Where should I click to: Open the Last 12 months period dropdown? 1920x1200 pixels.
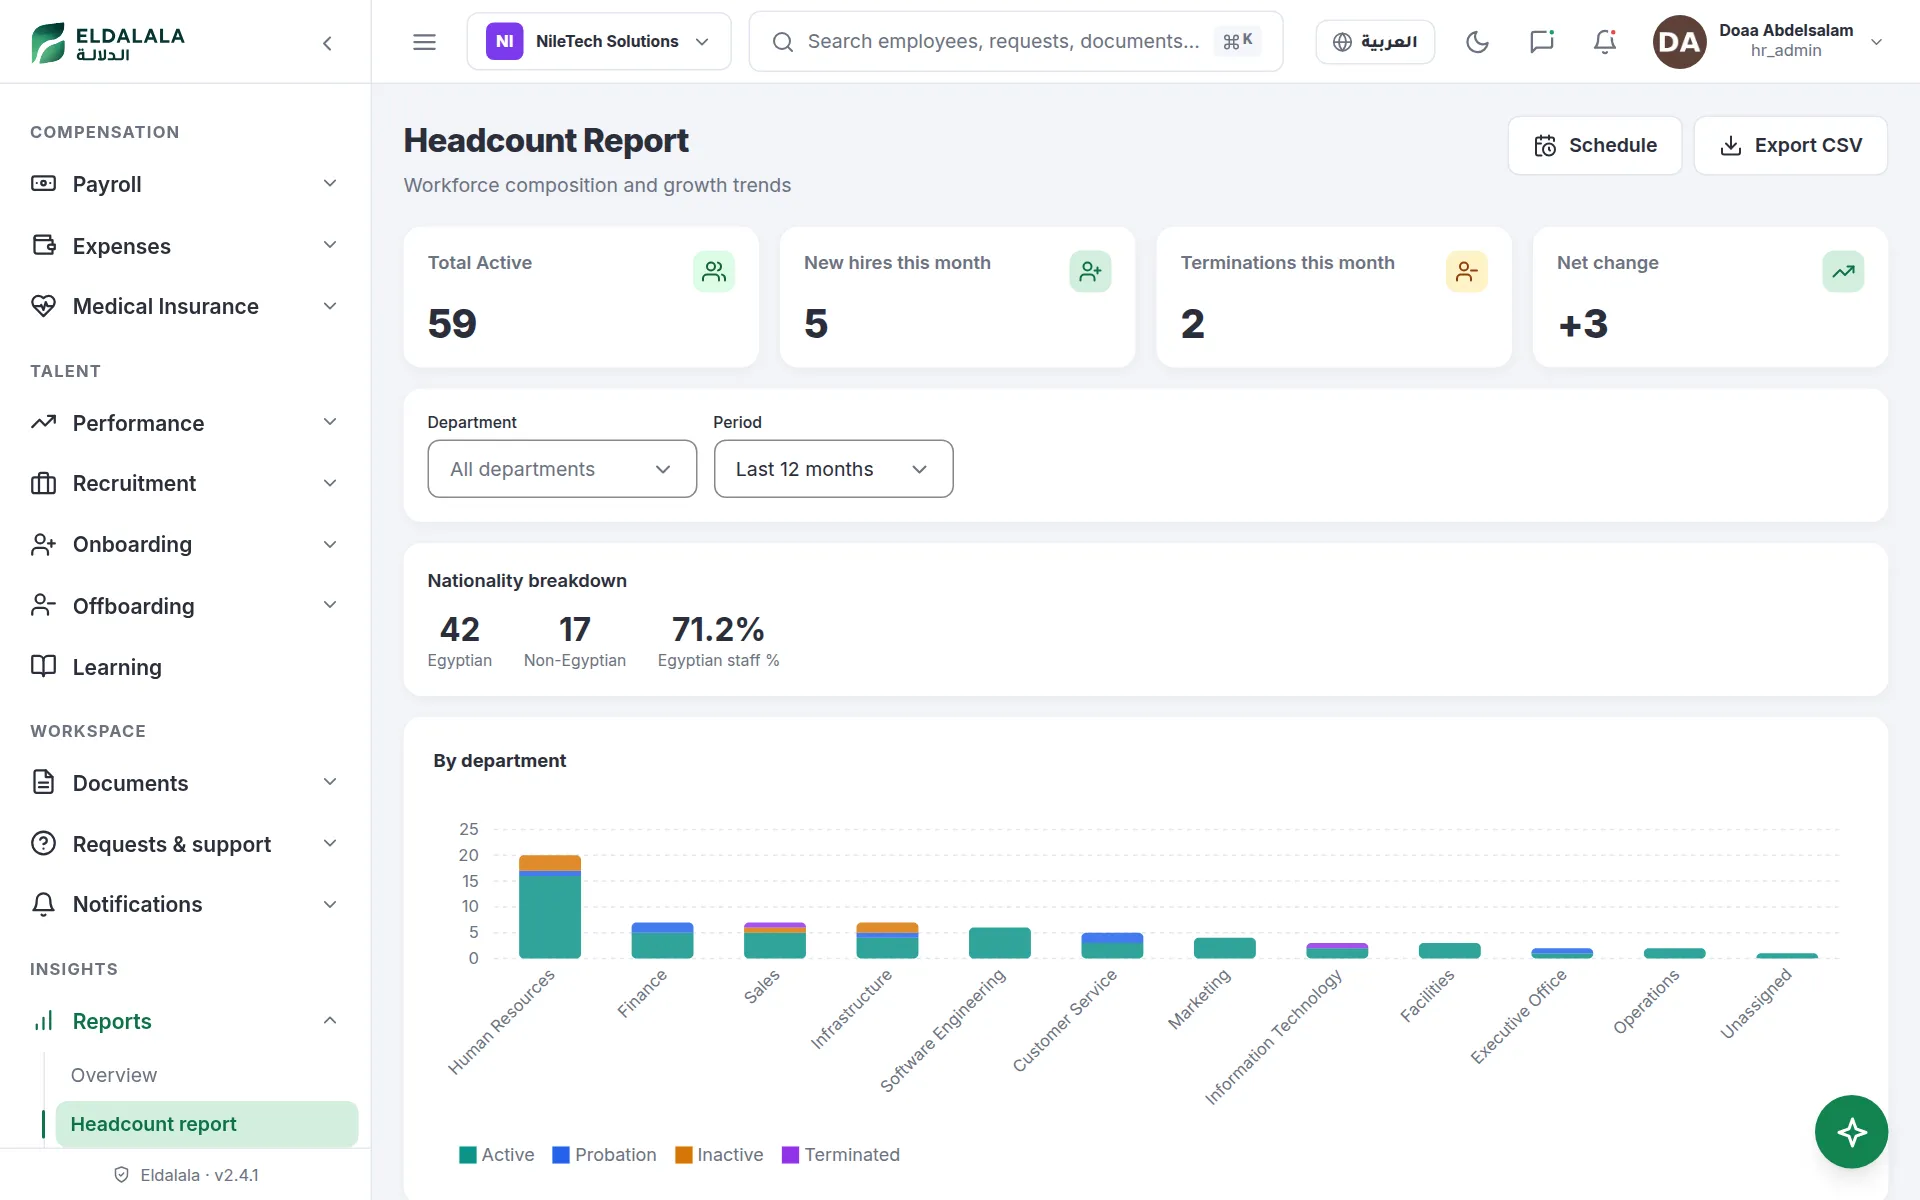(x=833, y=469)
